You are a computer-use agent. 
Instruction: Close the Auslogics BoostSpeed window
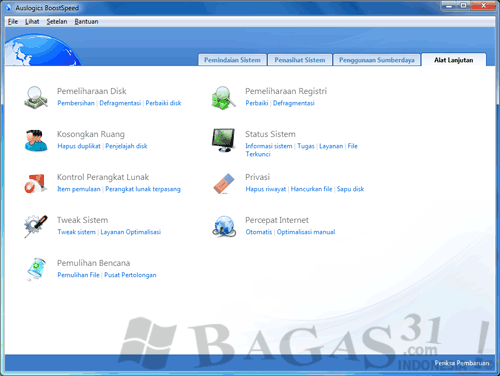pyautogui.click(x=483, y=6)
